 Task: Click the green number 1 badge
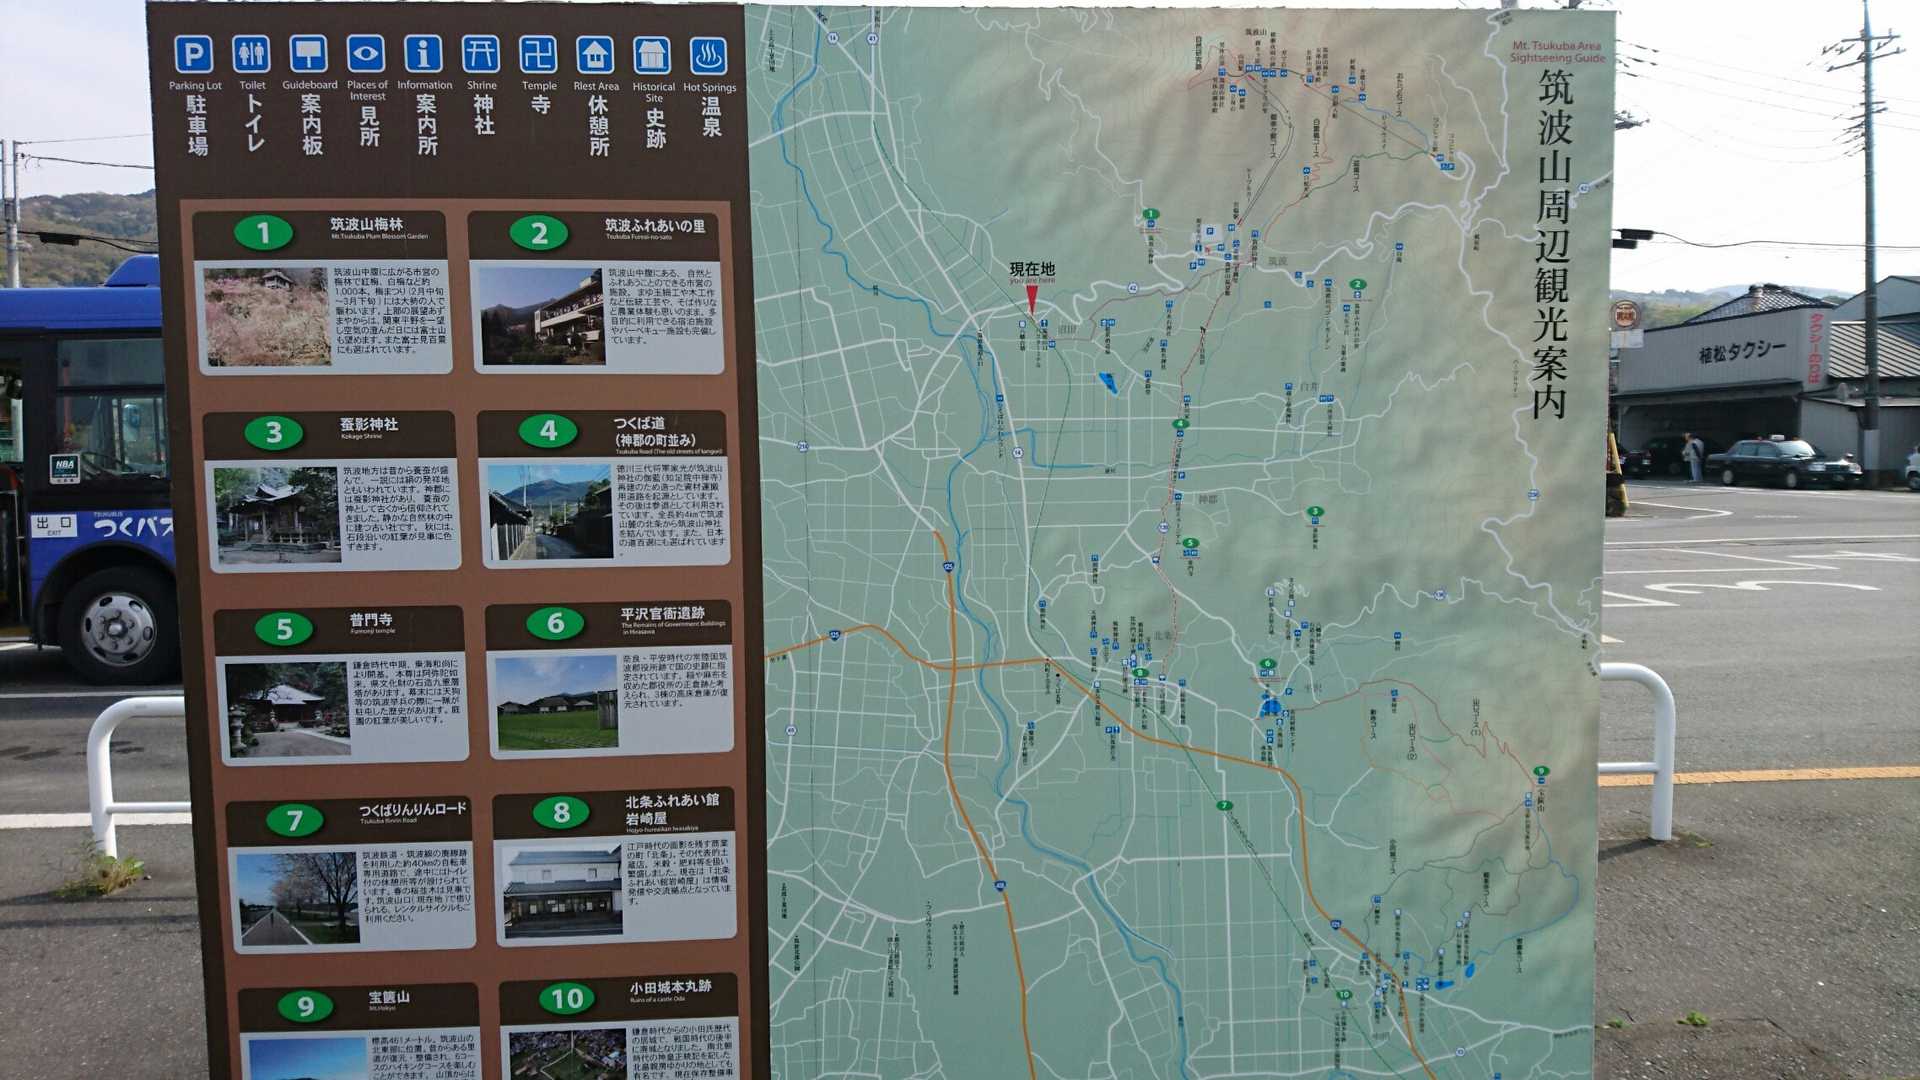click(x=263, y=233)
